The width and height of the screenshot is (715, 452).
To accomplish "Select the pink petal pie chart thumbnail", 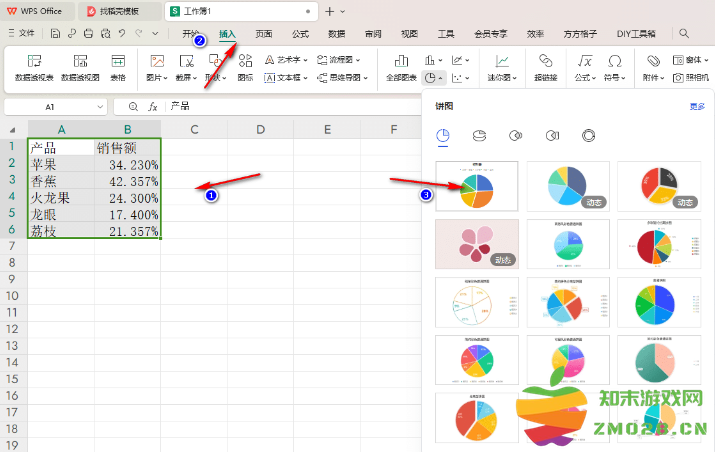I will [476, 243].
